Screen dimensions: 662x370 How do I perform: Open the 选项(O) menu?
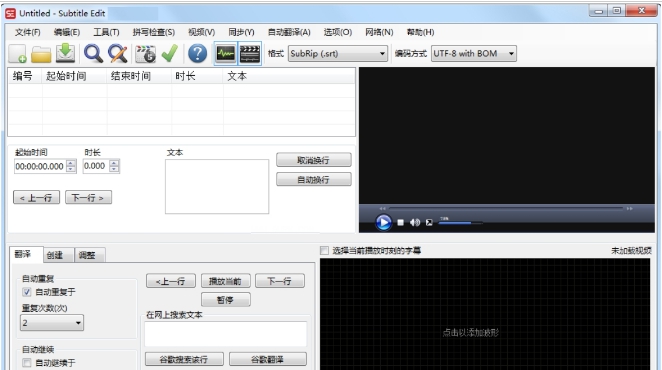[x=338, y=32]
